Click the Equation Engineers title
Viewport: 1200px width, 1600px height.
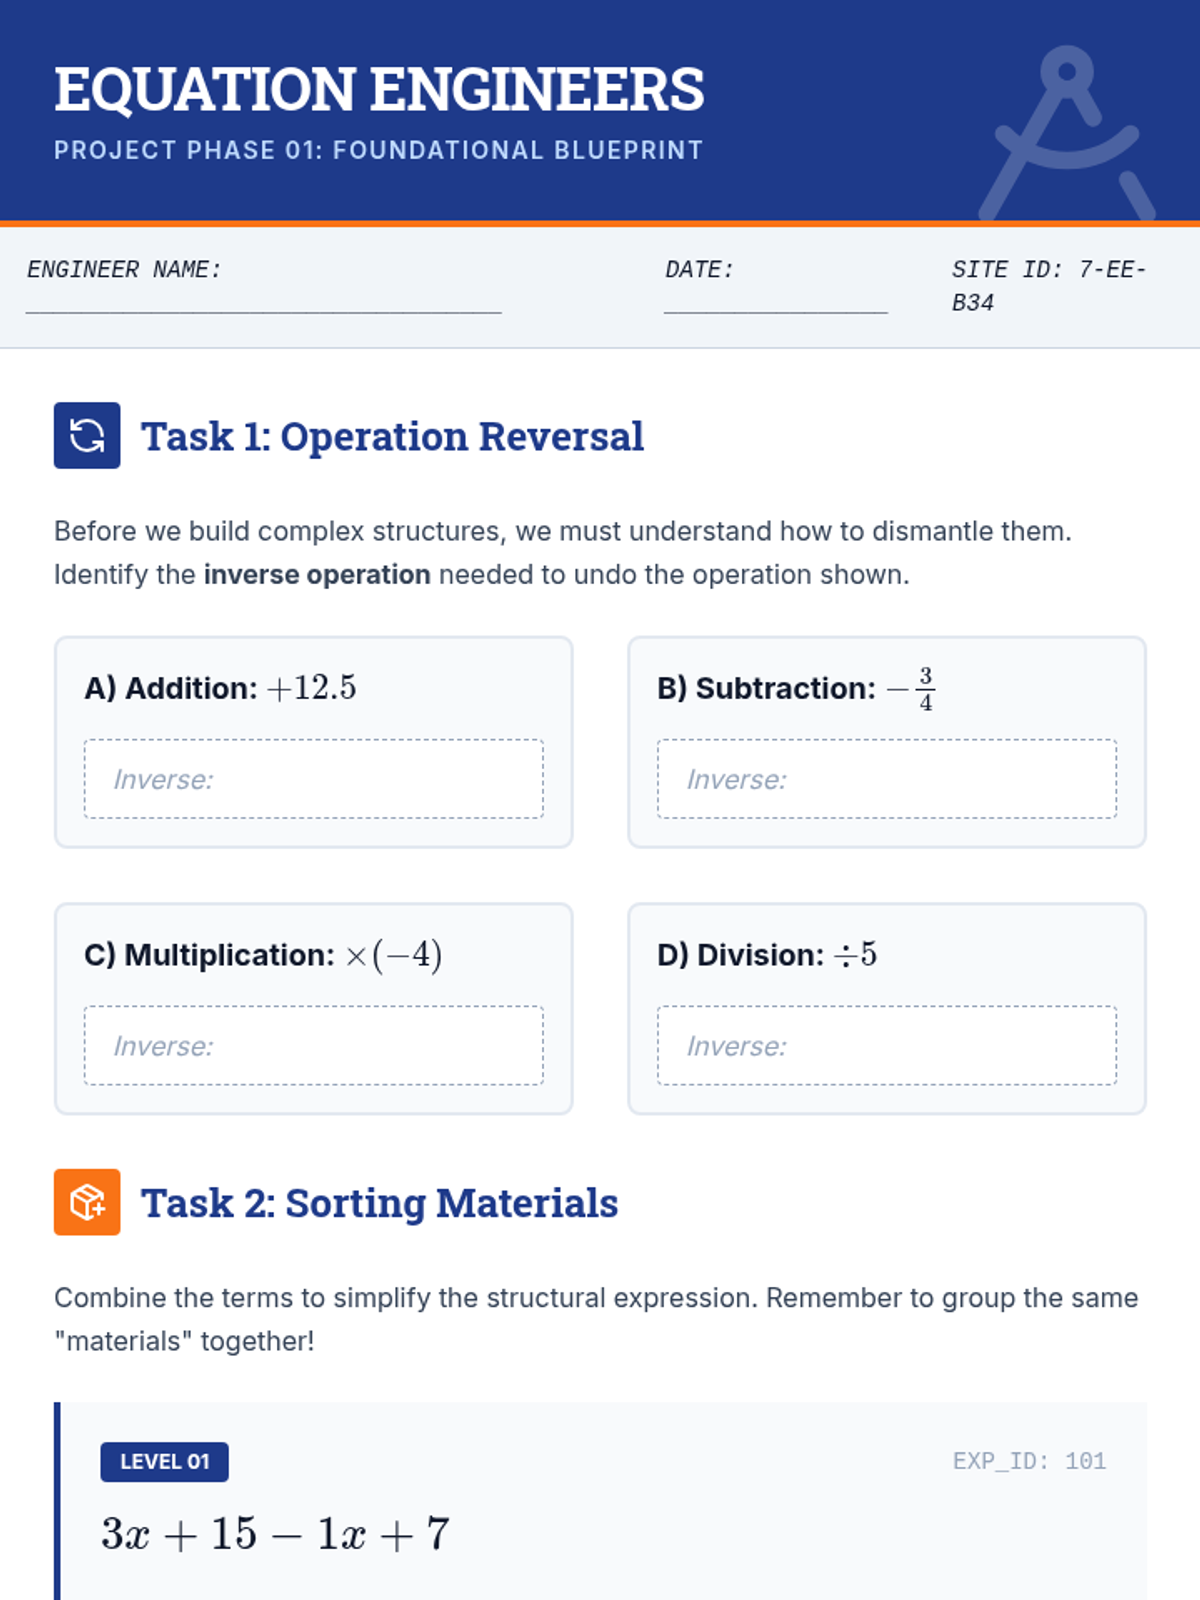click(x=379, y=89)
